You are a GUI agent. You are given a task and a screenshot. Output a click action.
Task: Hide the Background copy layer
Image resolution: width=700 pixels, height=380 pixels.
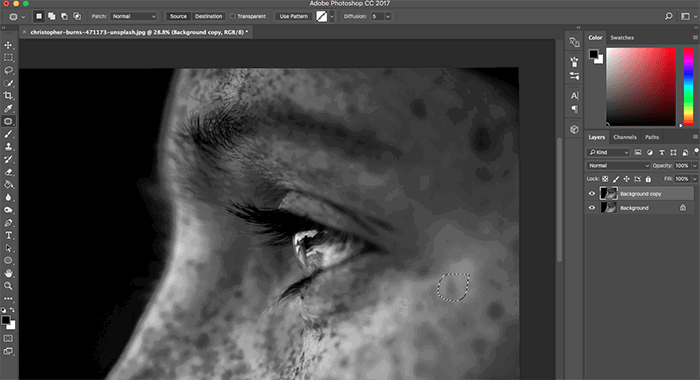592,193
